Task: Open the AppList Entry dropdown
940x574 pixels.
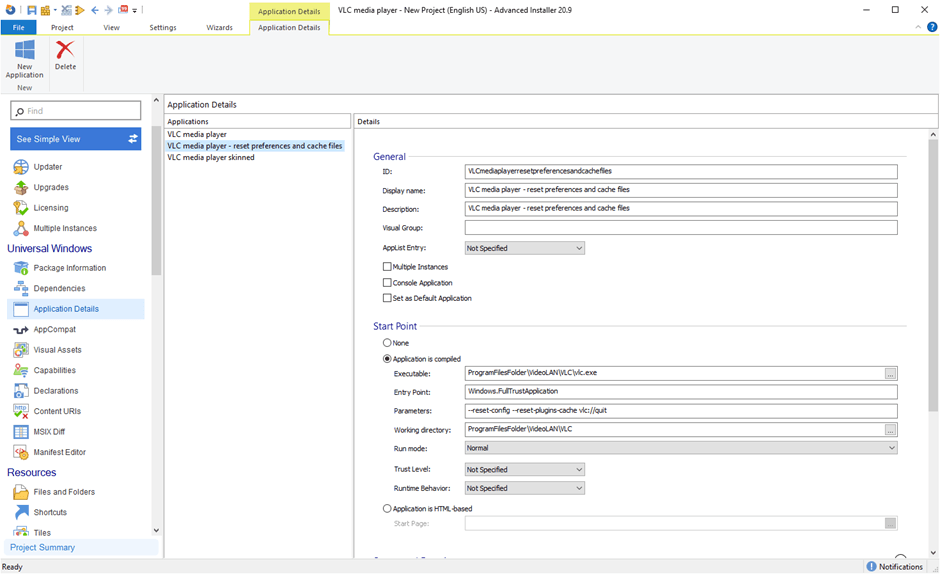Action: pos(525,248)
